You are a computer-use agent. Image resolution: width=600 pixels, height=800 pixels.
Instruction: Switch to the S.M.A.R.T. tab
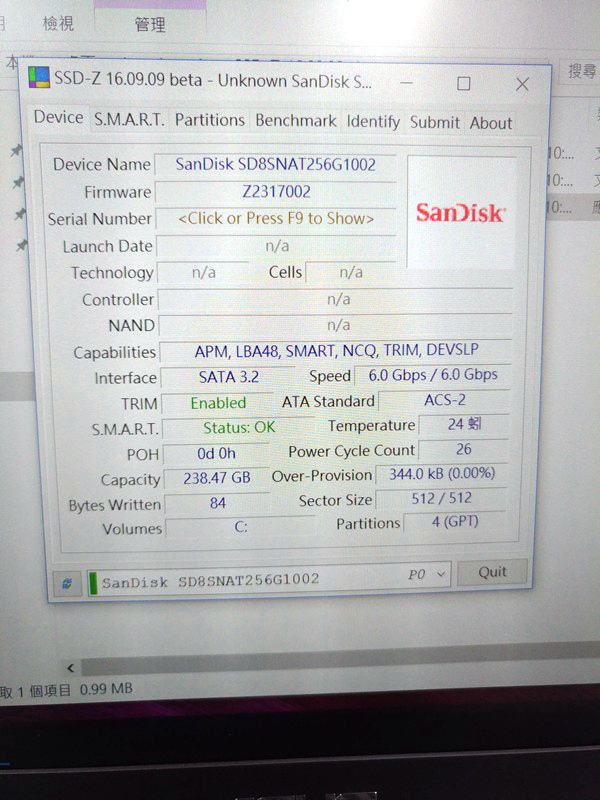(129, 120)
